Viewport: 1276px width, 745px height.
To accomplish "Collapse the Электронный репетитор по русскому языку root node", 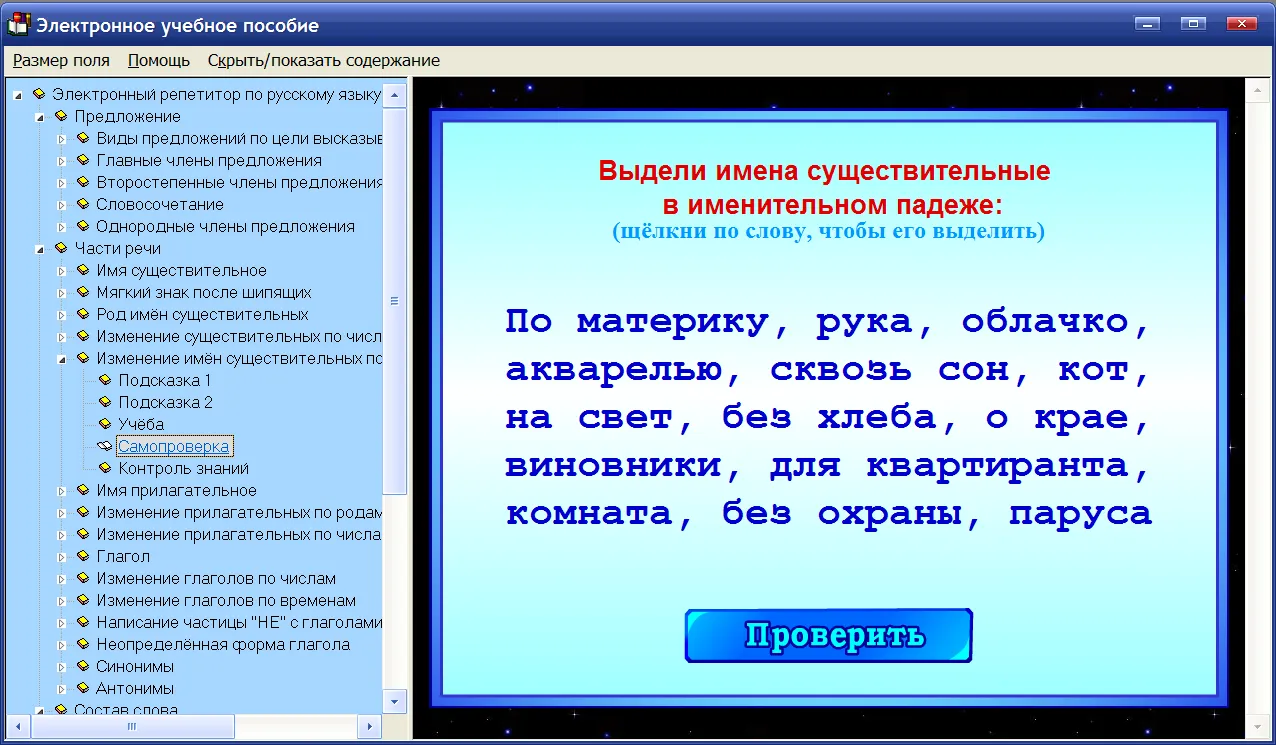I will [17, 94].
